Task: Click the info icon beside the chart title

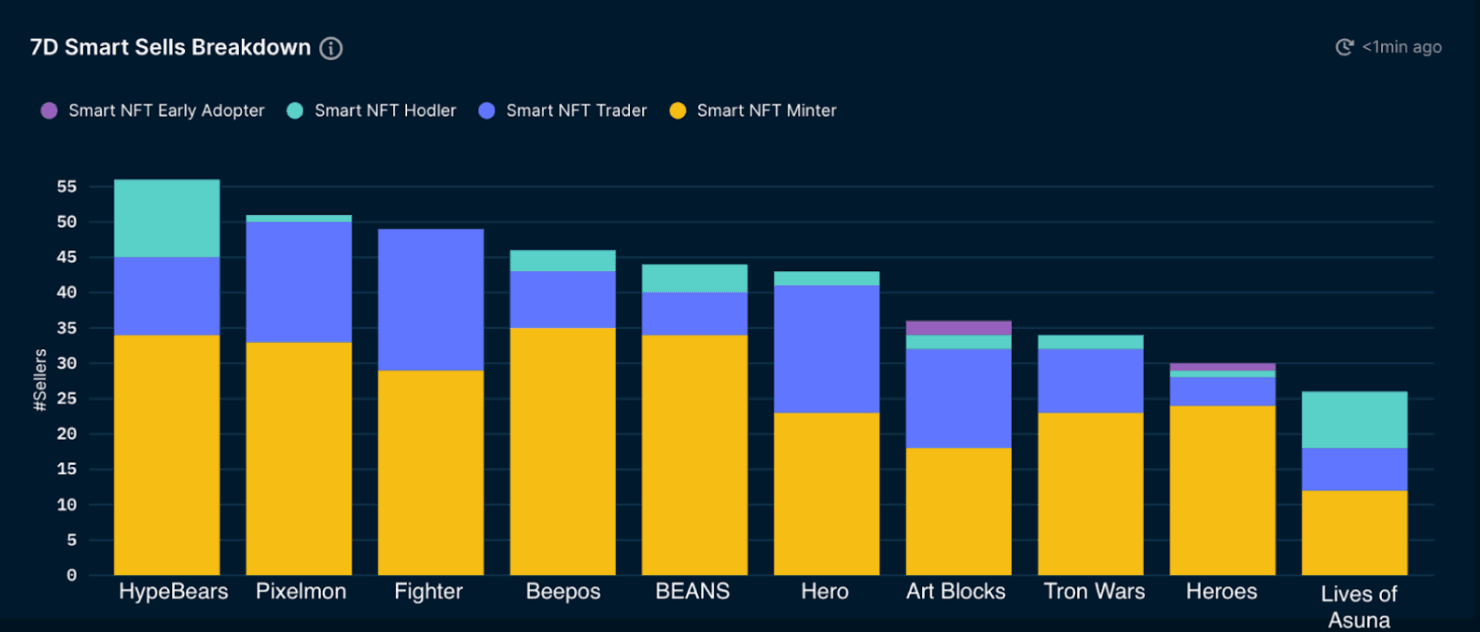Action: (330, 47)
